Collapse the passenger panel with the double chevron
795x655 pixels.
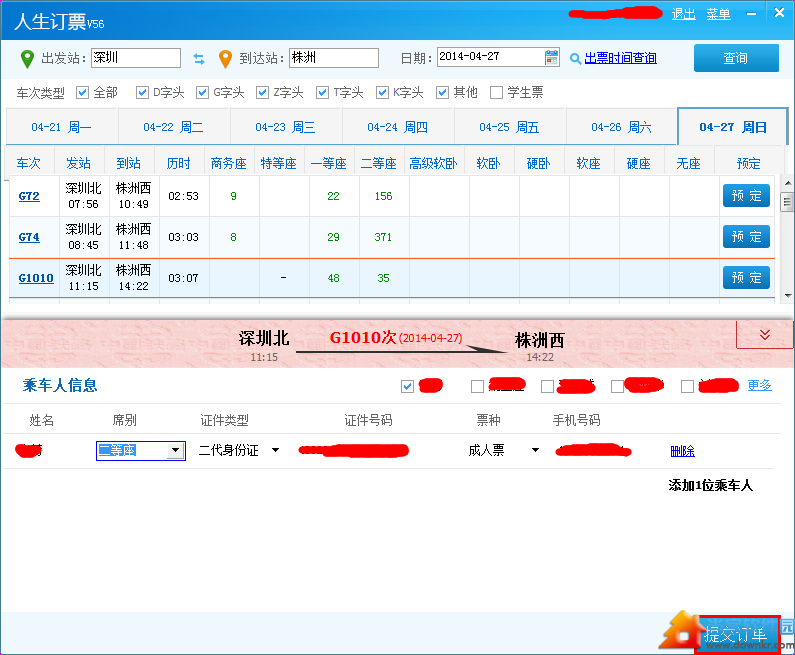click(x=764, y=335)
